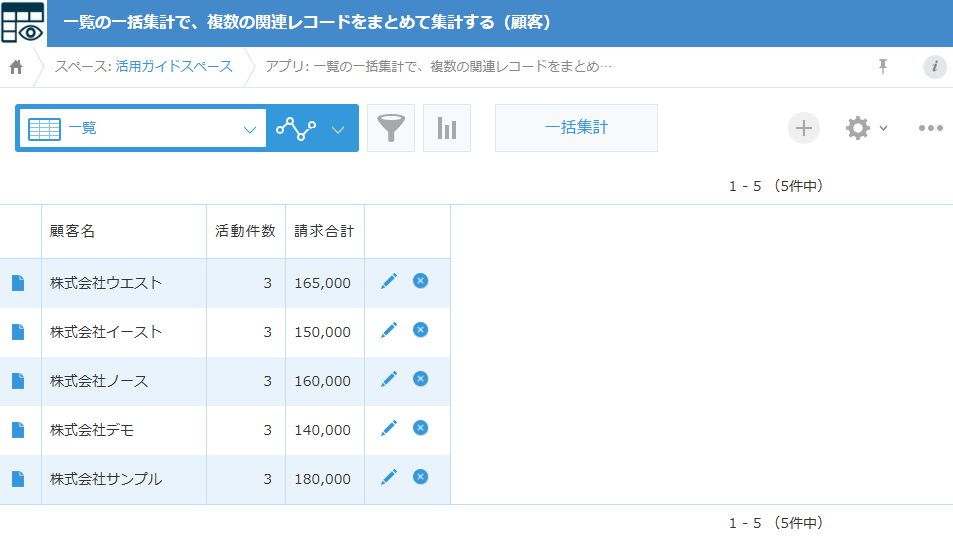Edit the 株式会社イースト row with pencil
This screenshot has height=537, width=953.
(x=389, y=330)
